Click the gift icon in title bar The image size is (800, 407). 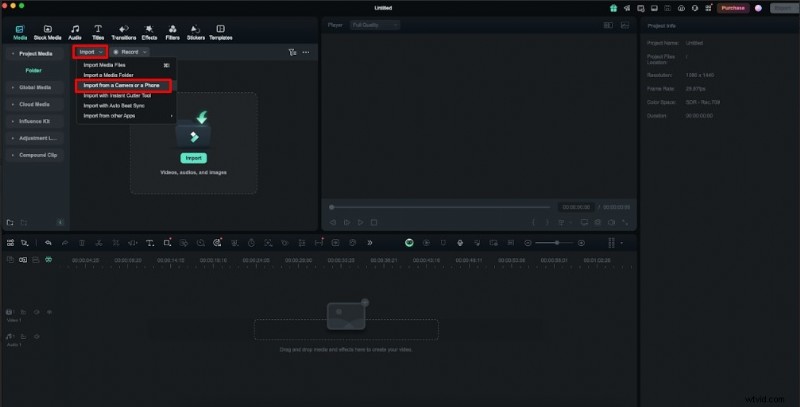tap(613, 8)
